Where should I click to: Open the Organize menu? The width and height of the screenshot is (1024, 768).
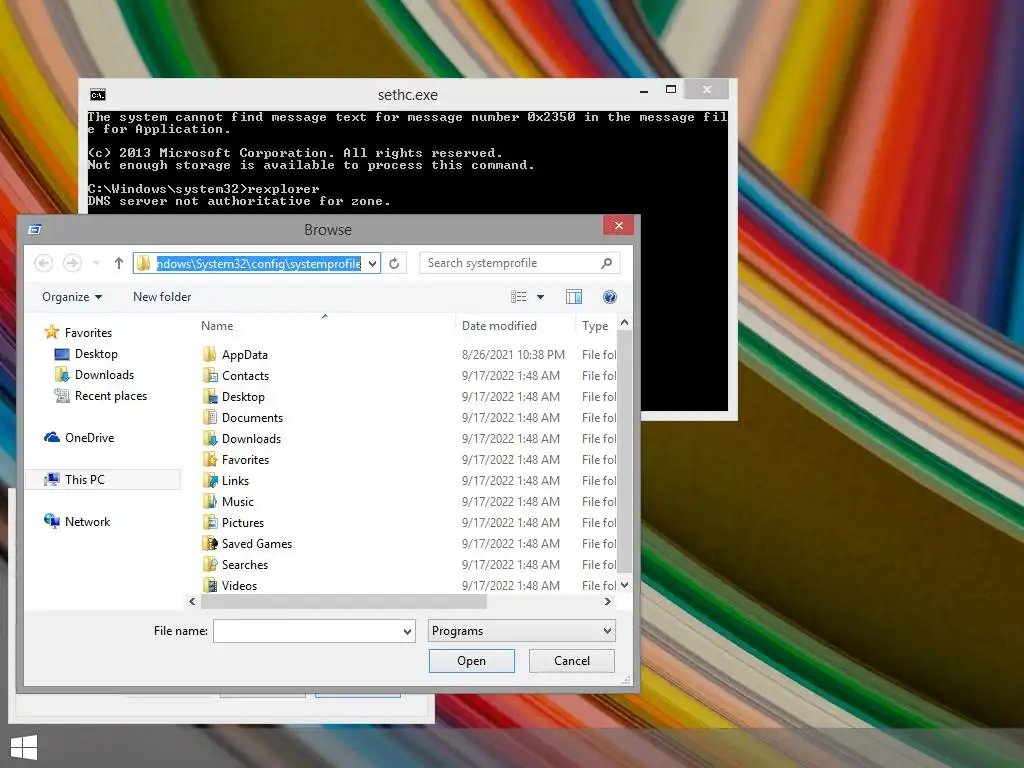tap(72, 297)
